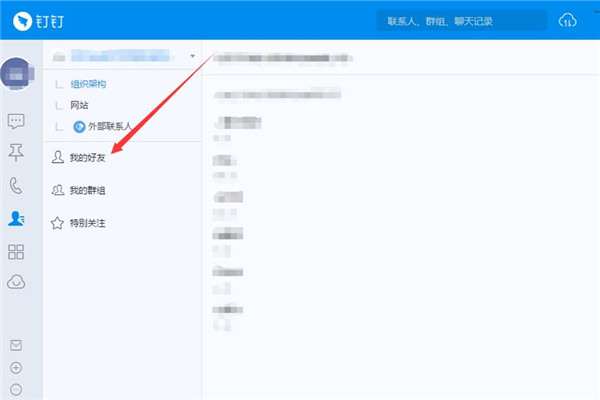Open the Workbench four-squares grid icon

tap(16, 250)
